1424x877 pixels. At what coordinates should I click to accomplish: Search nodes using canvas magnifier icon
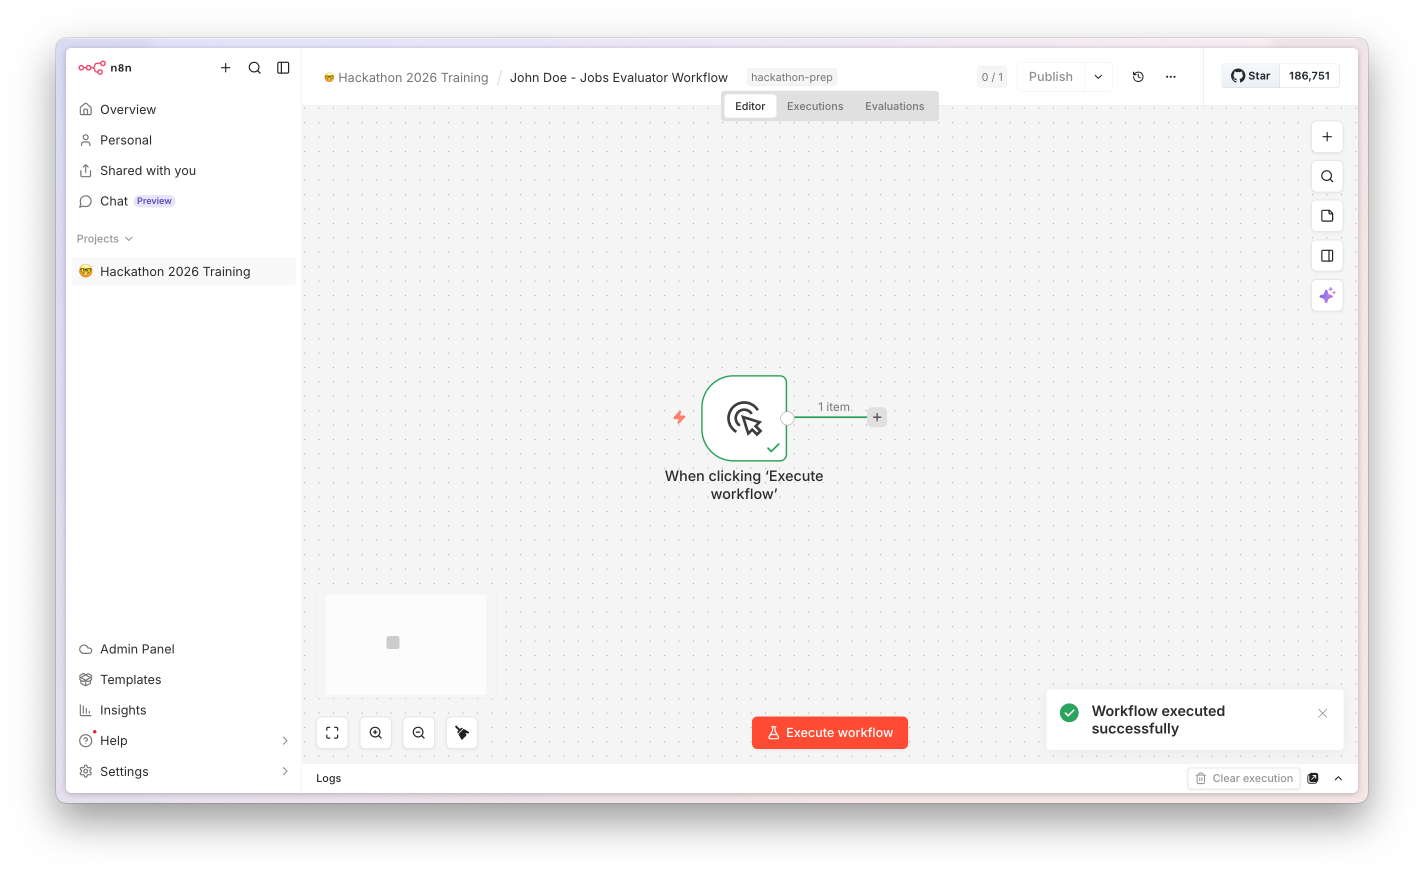pyautogui.click(x=1327, y=176)
